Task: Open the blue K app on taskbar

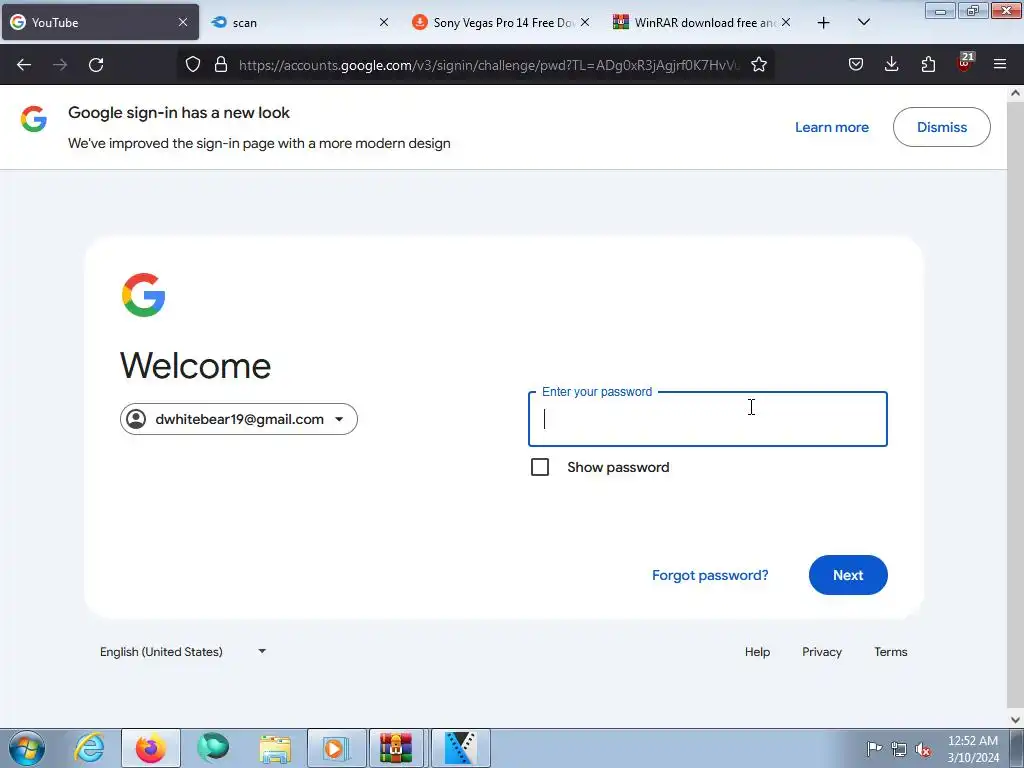Action: pyautogui.click(x=460, y=748)
